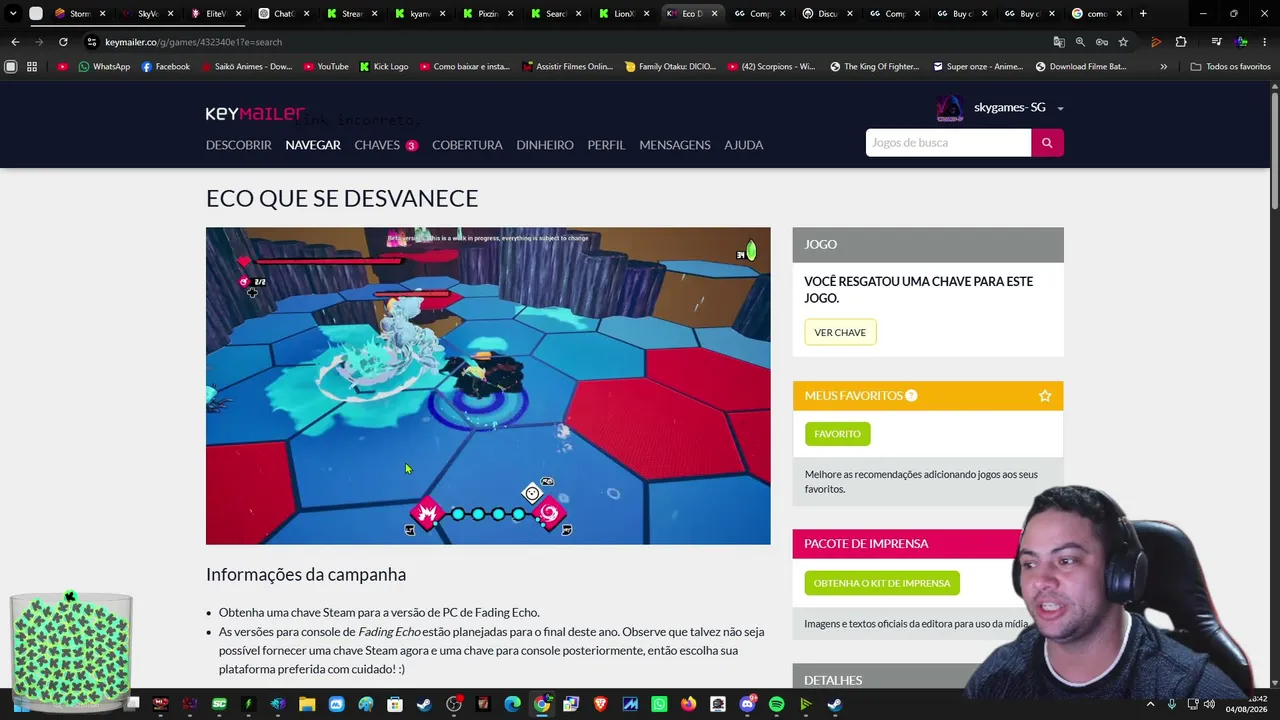Click the VER CHAVE button
This screenshot has height=720, width=1280.
pyautogui.click(x=840, y=333)
